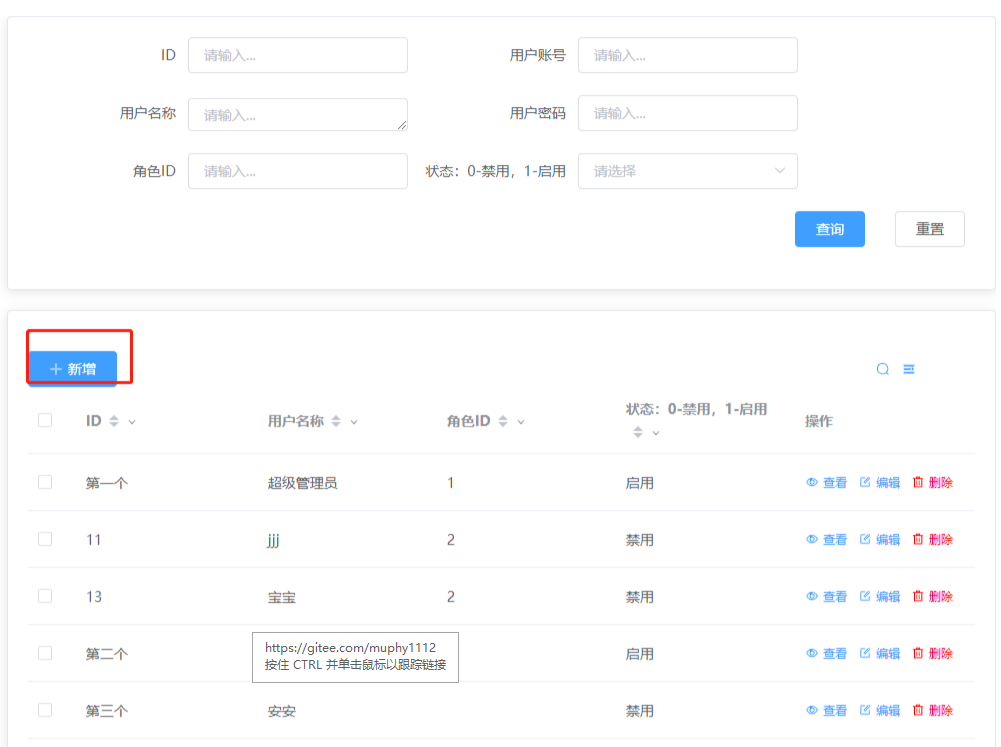The image size is (1001, 747).
Task: Check the checkbox for row 第一个
Action: click(x=45, y=482)
